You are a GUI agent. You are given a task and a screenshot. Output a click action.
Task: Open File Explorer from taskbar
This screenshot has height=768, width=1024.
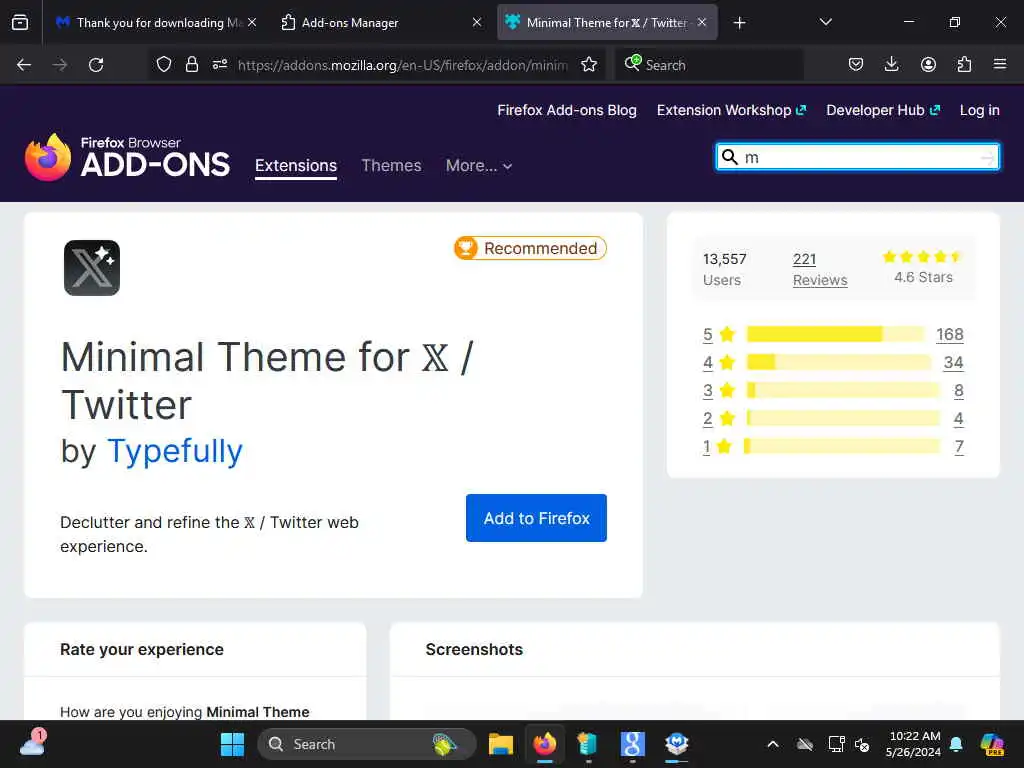point(501,744)
